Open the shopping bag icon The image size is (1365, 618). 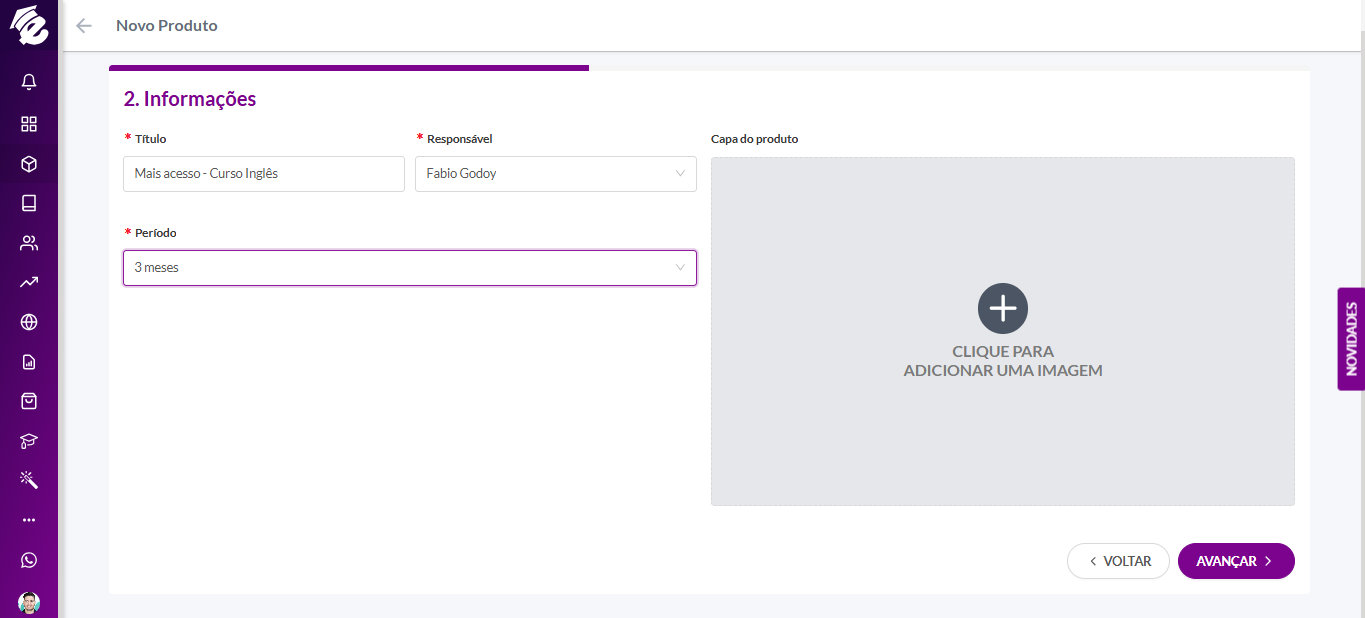point(29,401)
